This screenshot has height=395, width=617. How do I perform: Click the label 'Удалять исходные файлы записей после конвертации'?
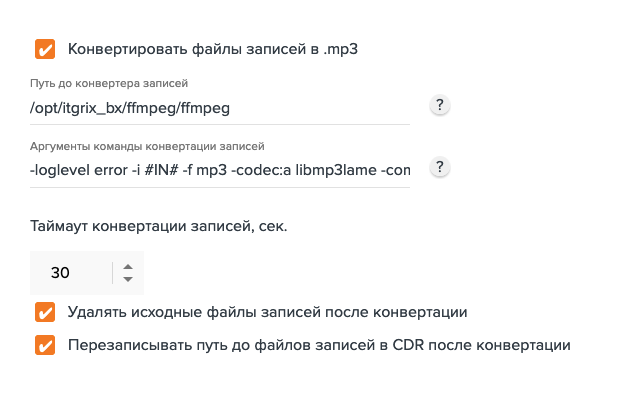click(x=268, y=312)
